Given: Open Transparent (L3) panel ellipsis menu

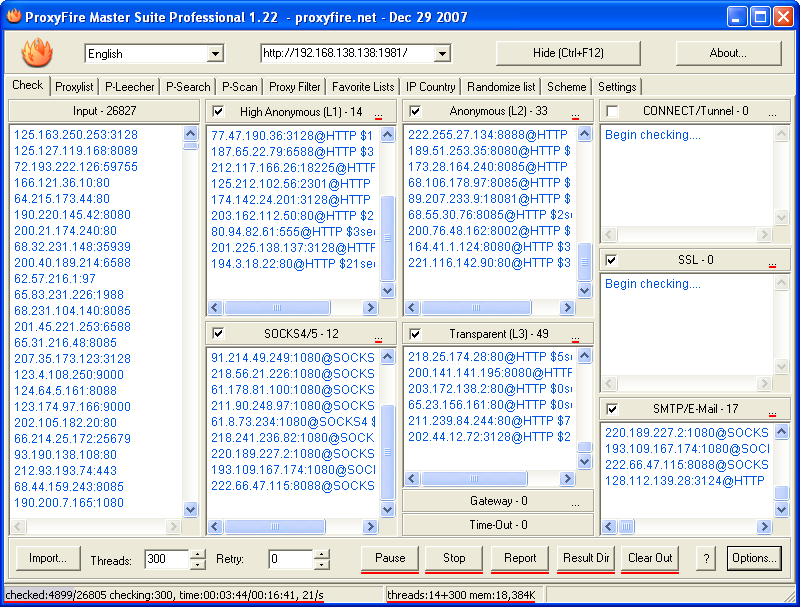Looking at the screenshot, I should 576,335.
